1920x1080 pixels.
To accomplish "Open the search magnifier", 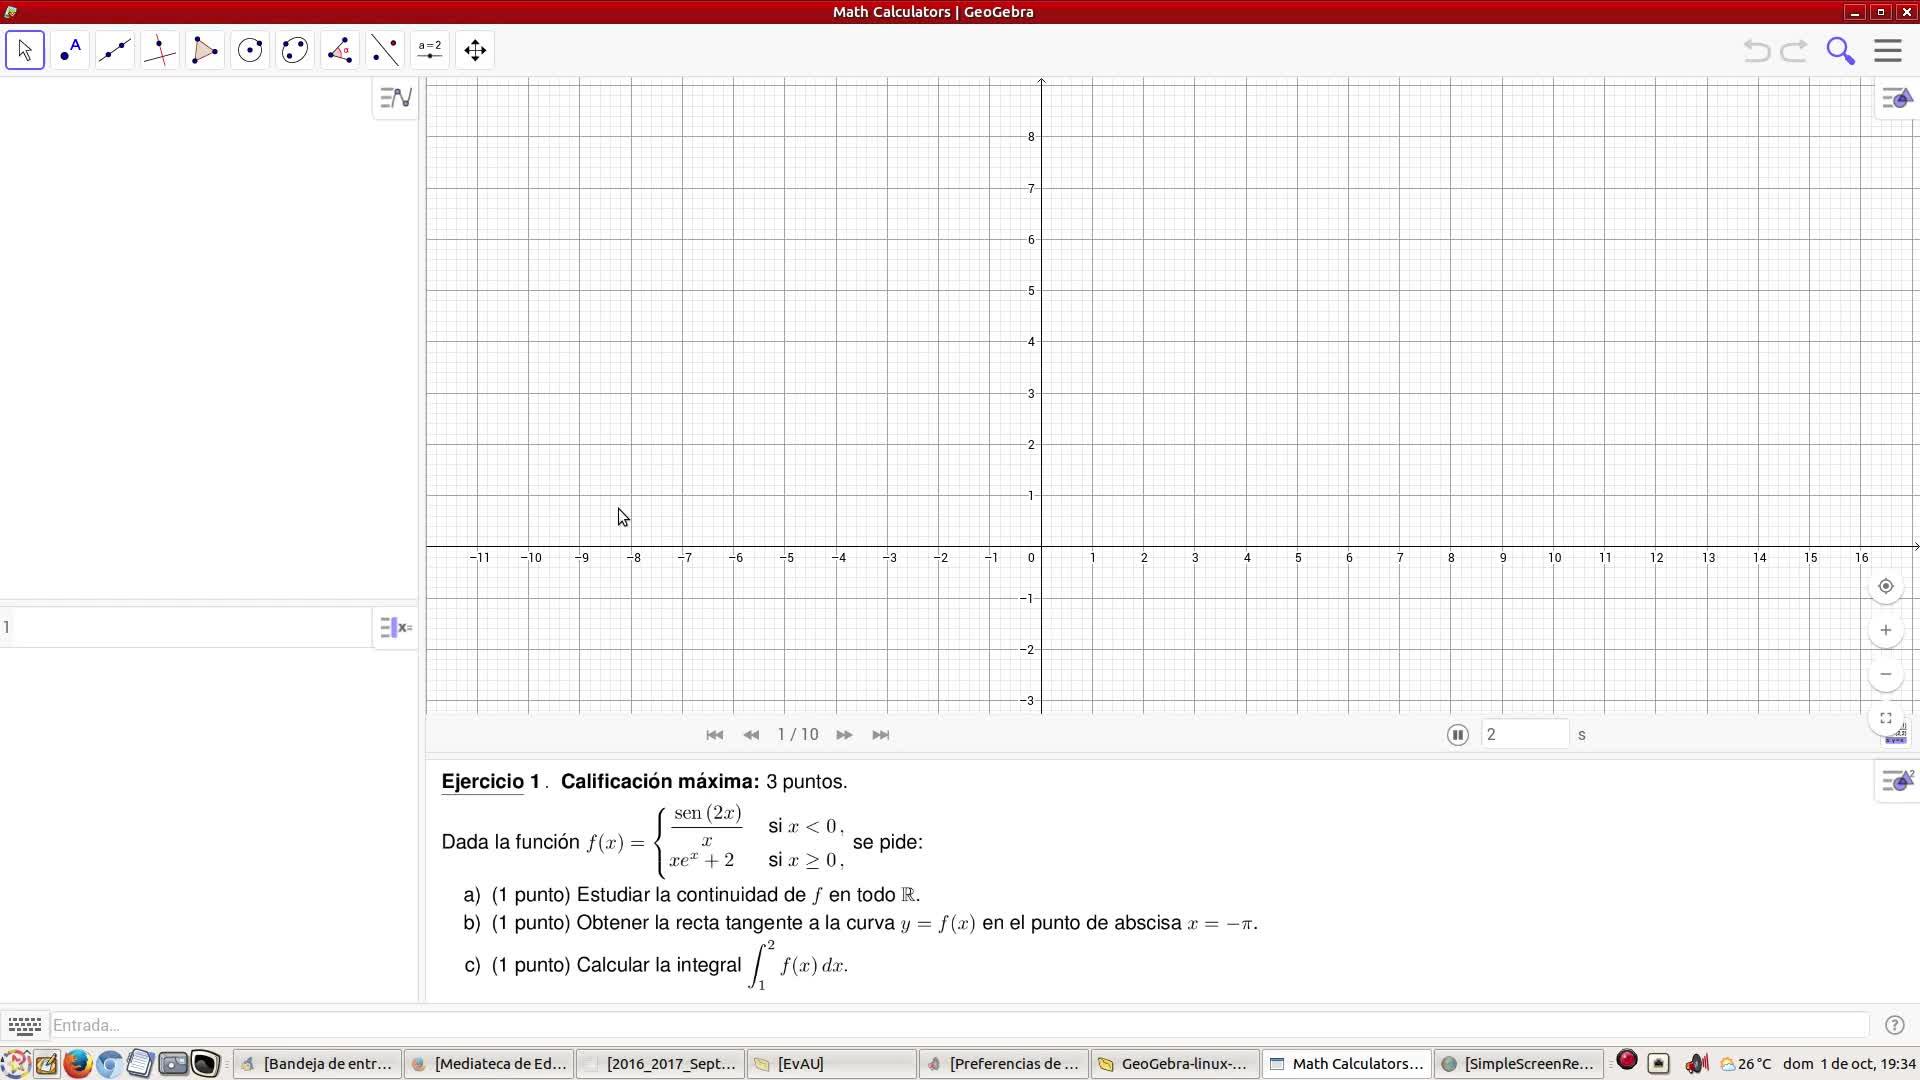I will click(x=1840, y=50).
